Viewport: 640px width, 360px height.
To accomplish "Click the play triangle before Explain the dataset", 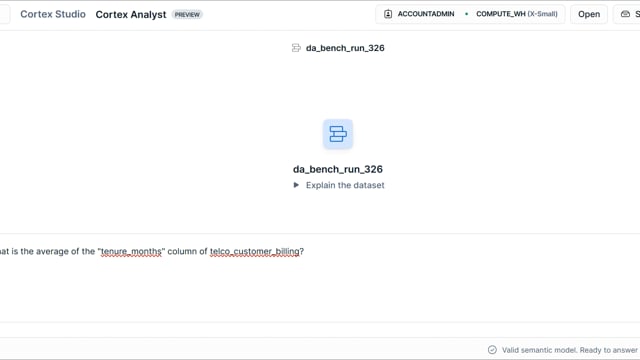I will point(296,185).
